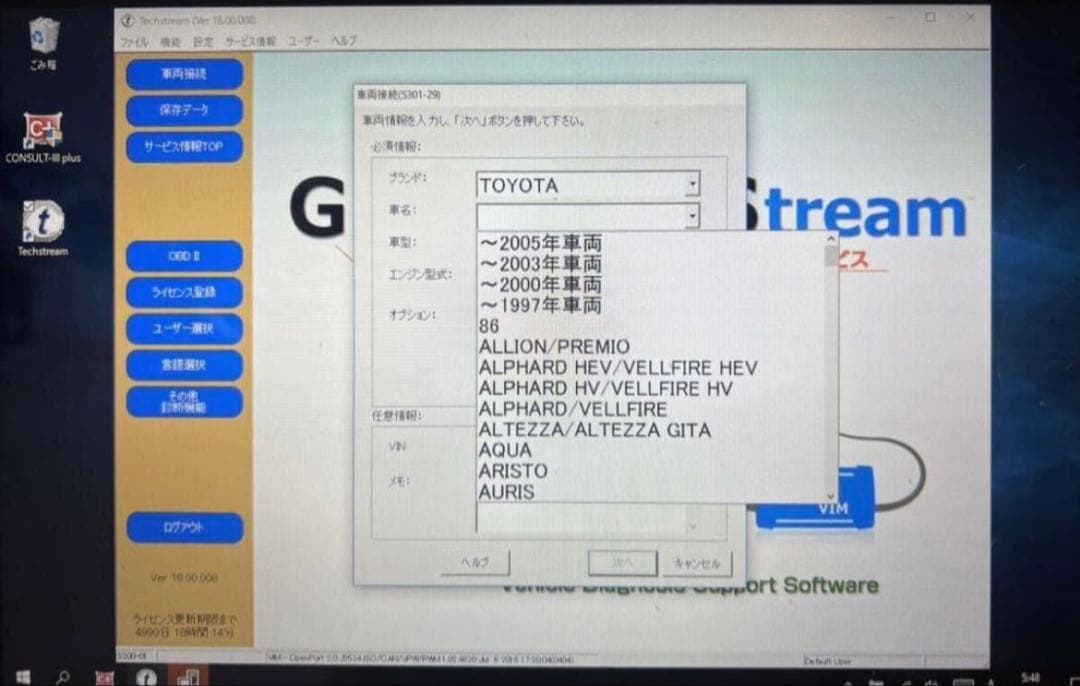Collapse the 車名 dropdown arrow
Viewport: 1080px width, 686px height.
pos(691,214)
